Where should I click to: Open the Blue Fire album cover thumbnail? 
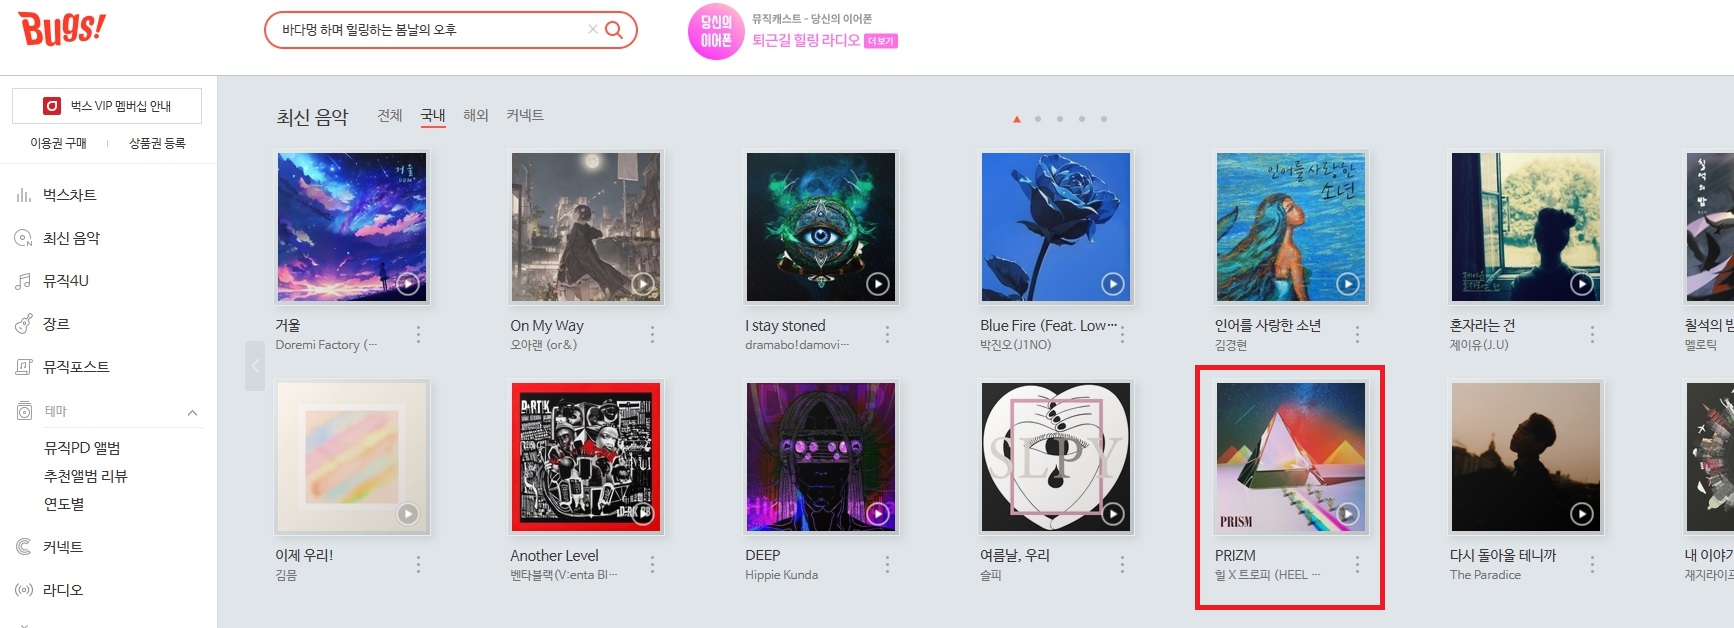point(1056,227)
